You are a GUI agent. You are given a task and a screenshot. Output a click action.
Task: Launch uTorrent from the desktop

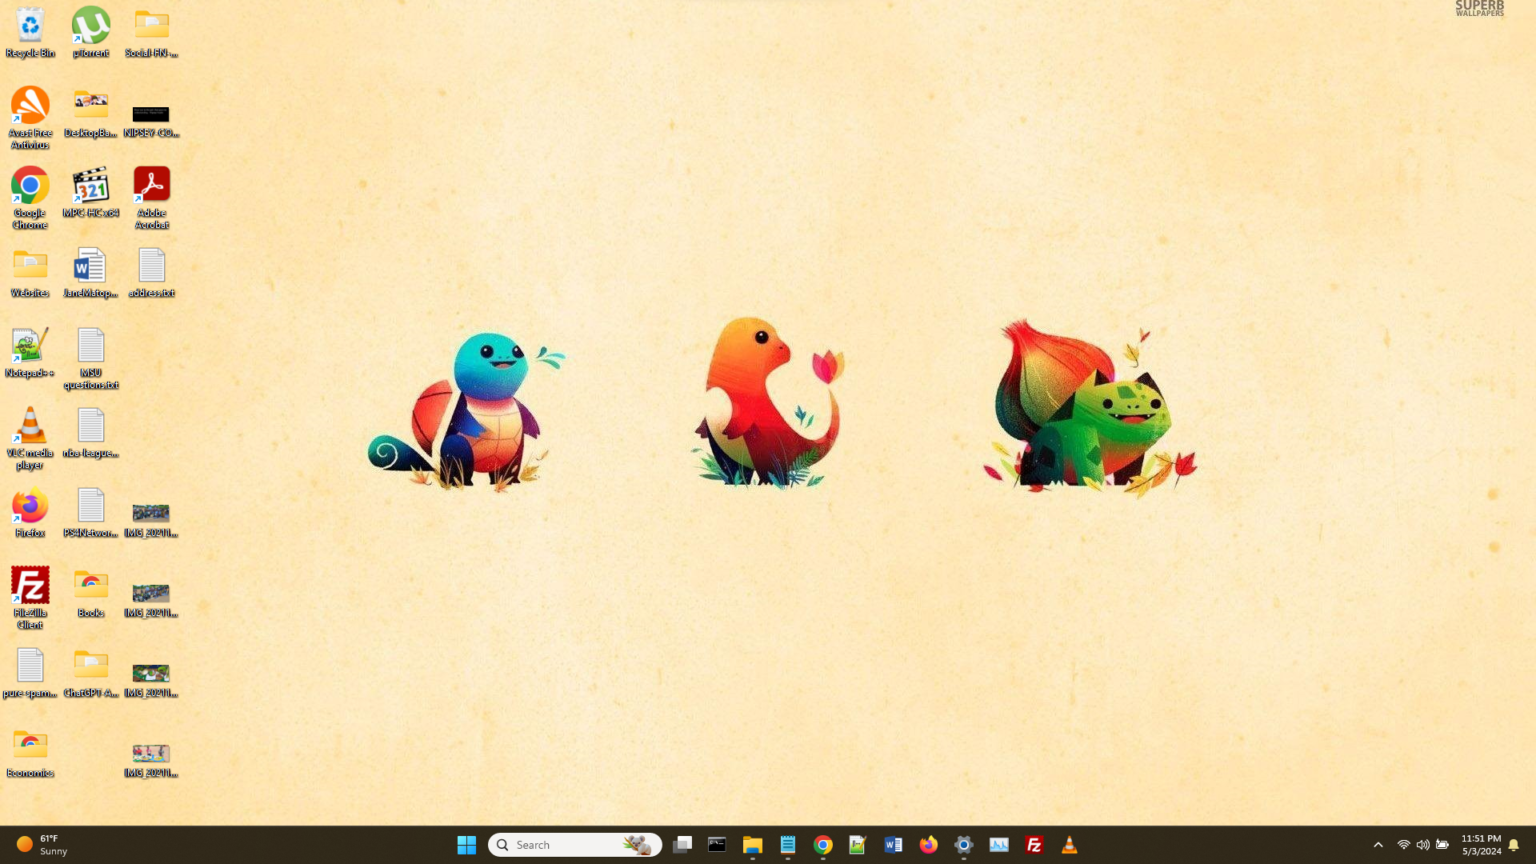(x=90, y=25)
